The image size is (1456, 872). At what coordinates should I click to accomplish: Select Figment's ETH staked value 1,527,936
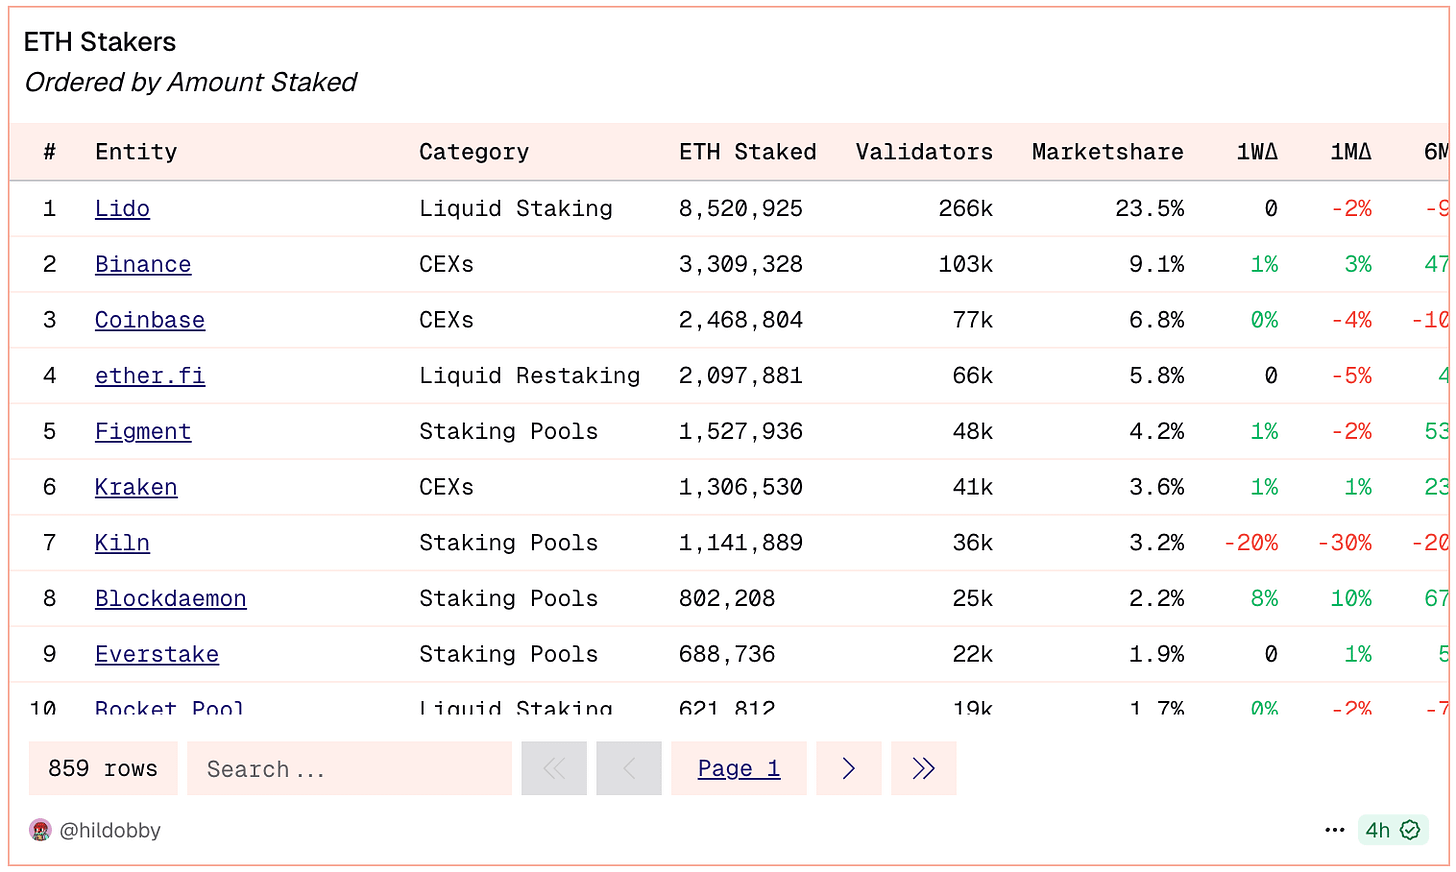pos(741,432)
